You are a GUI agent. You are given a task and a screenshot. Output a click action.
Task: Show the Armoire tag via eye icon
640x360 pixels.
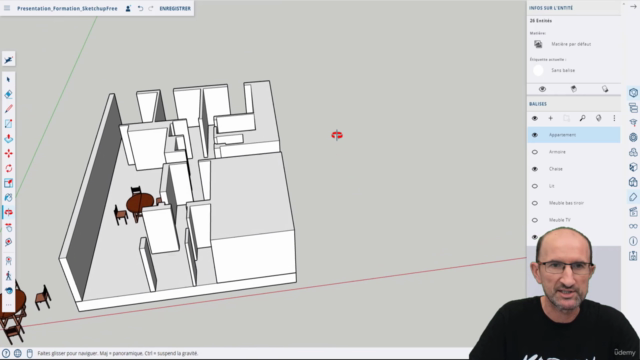[x=535, y=152]
